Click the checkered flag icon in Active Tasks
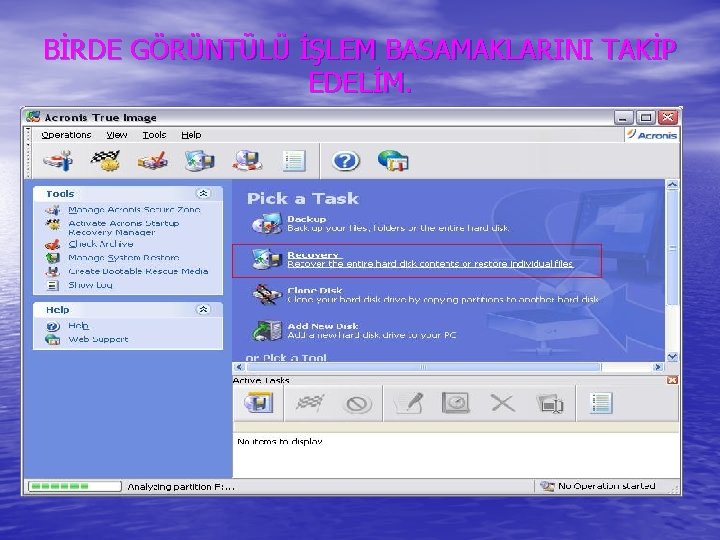Viewport: 720px width, 540px height. [310, 404]
